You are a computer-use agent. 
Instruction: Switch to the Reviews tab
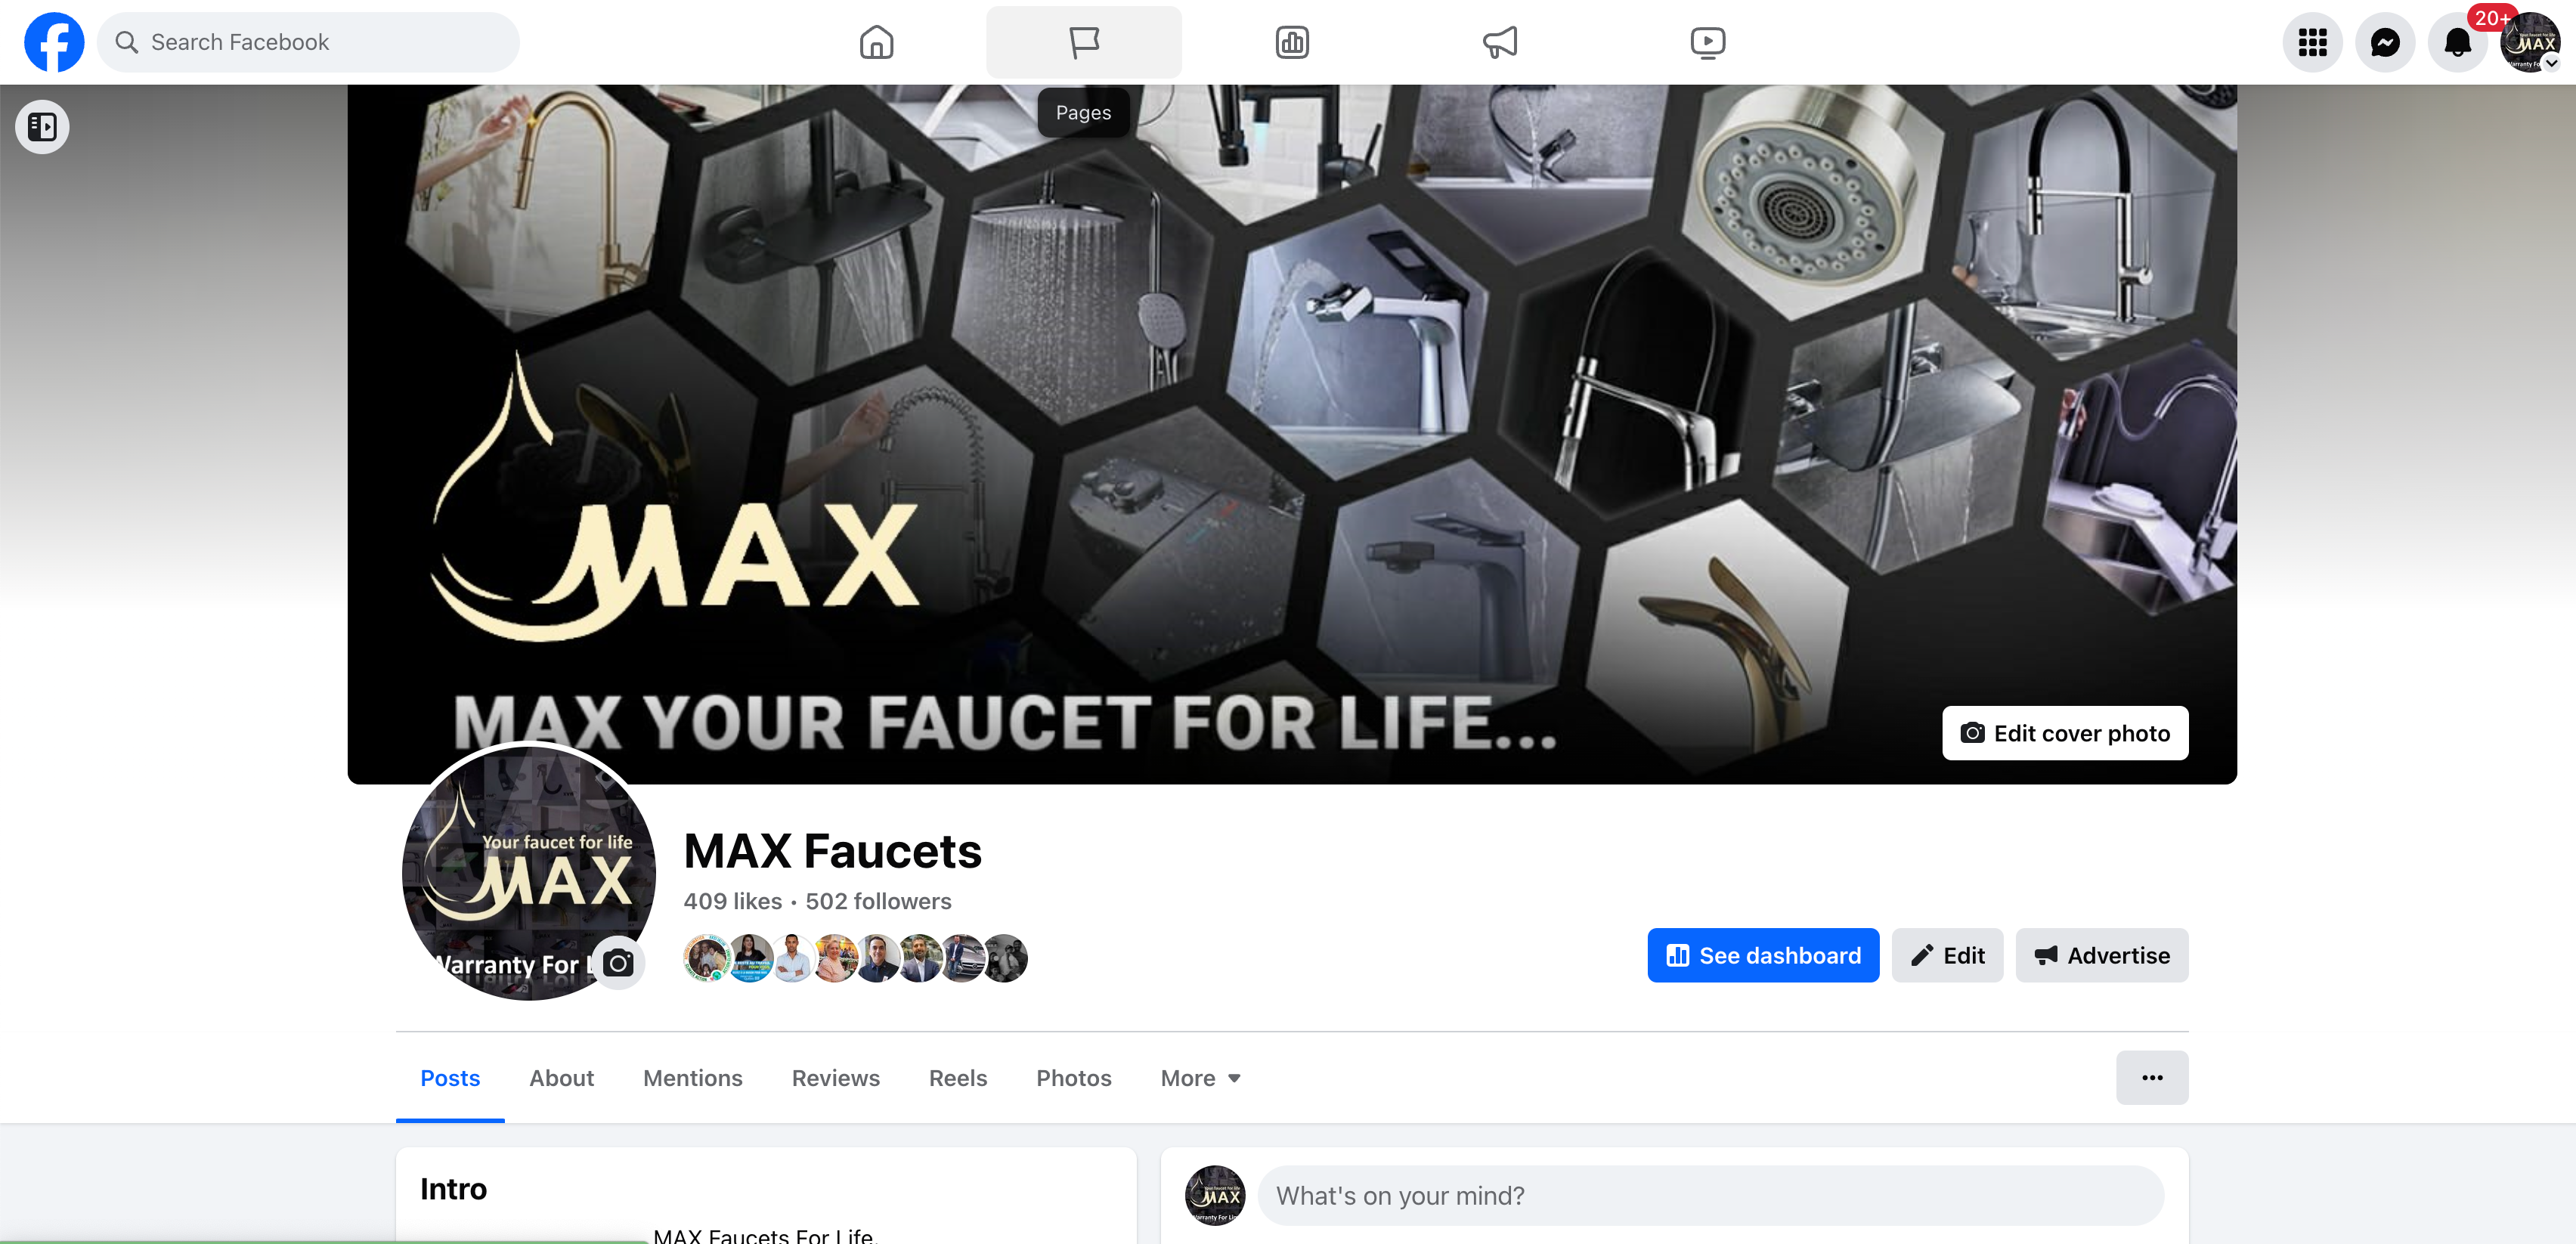(x=835, y=1077)
